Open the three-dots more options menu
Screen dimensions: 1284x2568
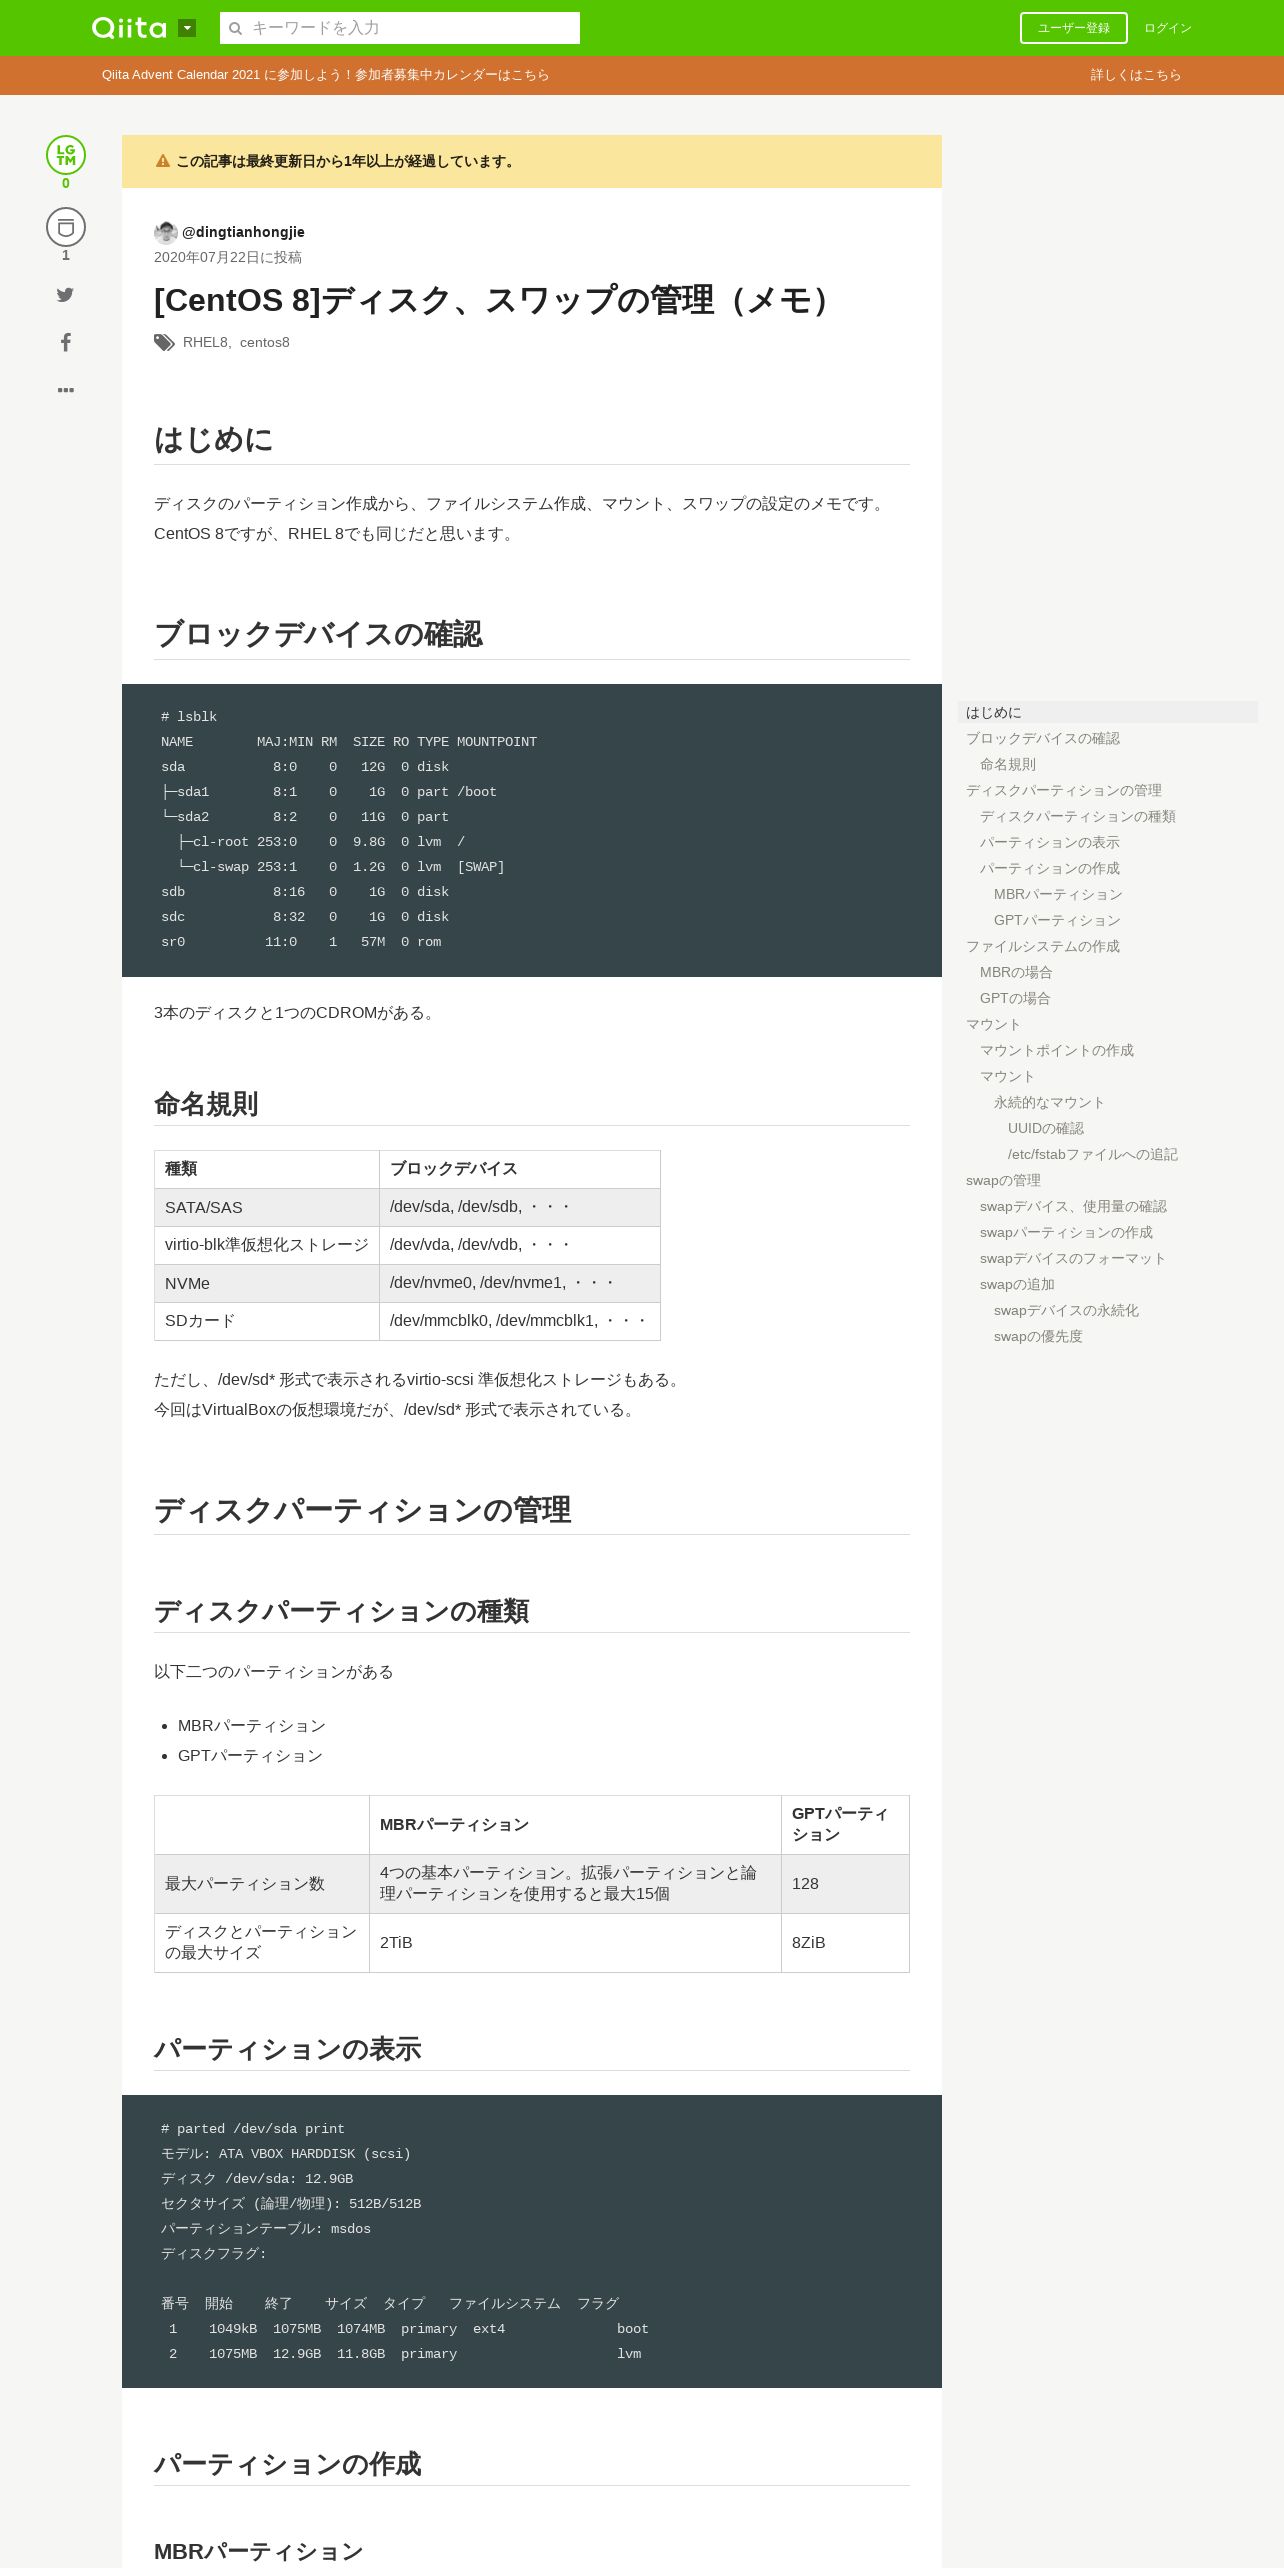point(66,390)
